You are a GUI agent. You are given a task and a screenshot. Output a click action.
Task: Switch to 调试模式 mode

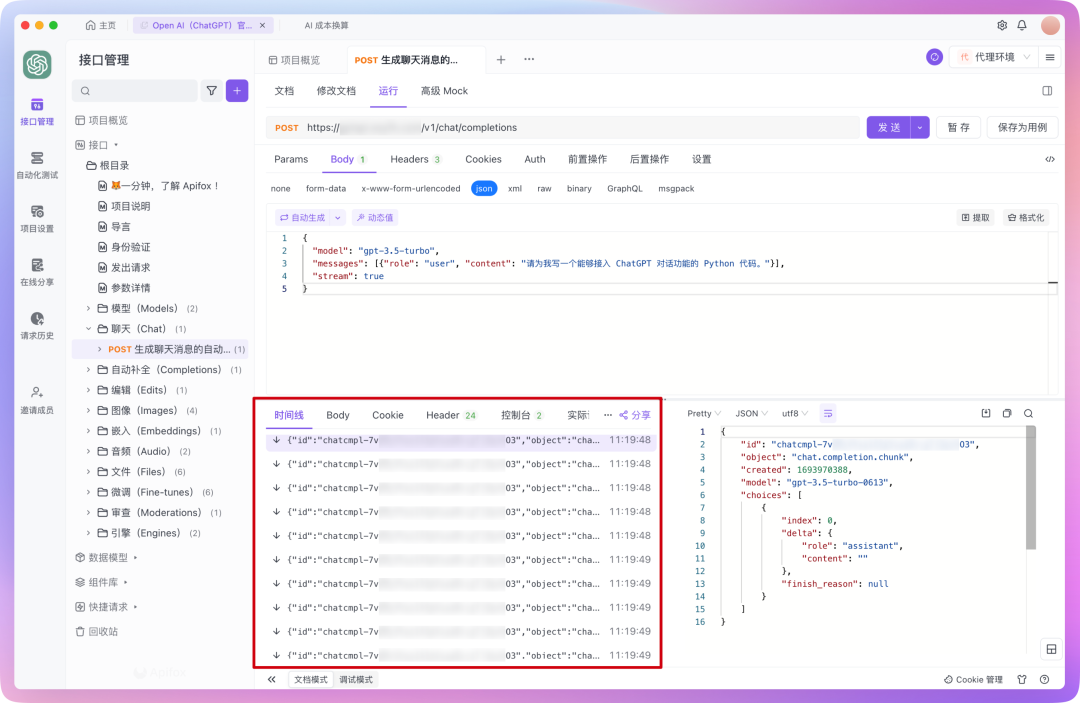pos(356,679)
